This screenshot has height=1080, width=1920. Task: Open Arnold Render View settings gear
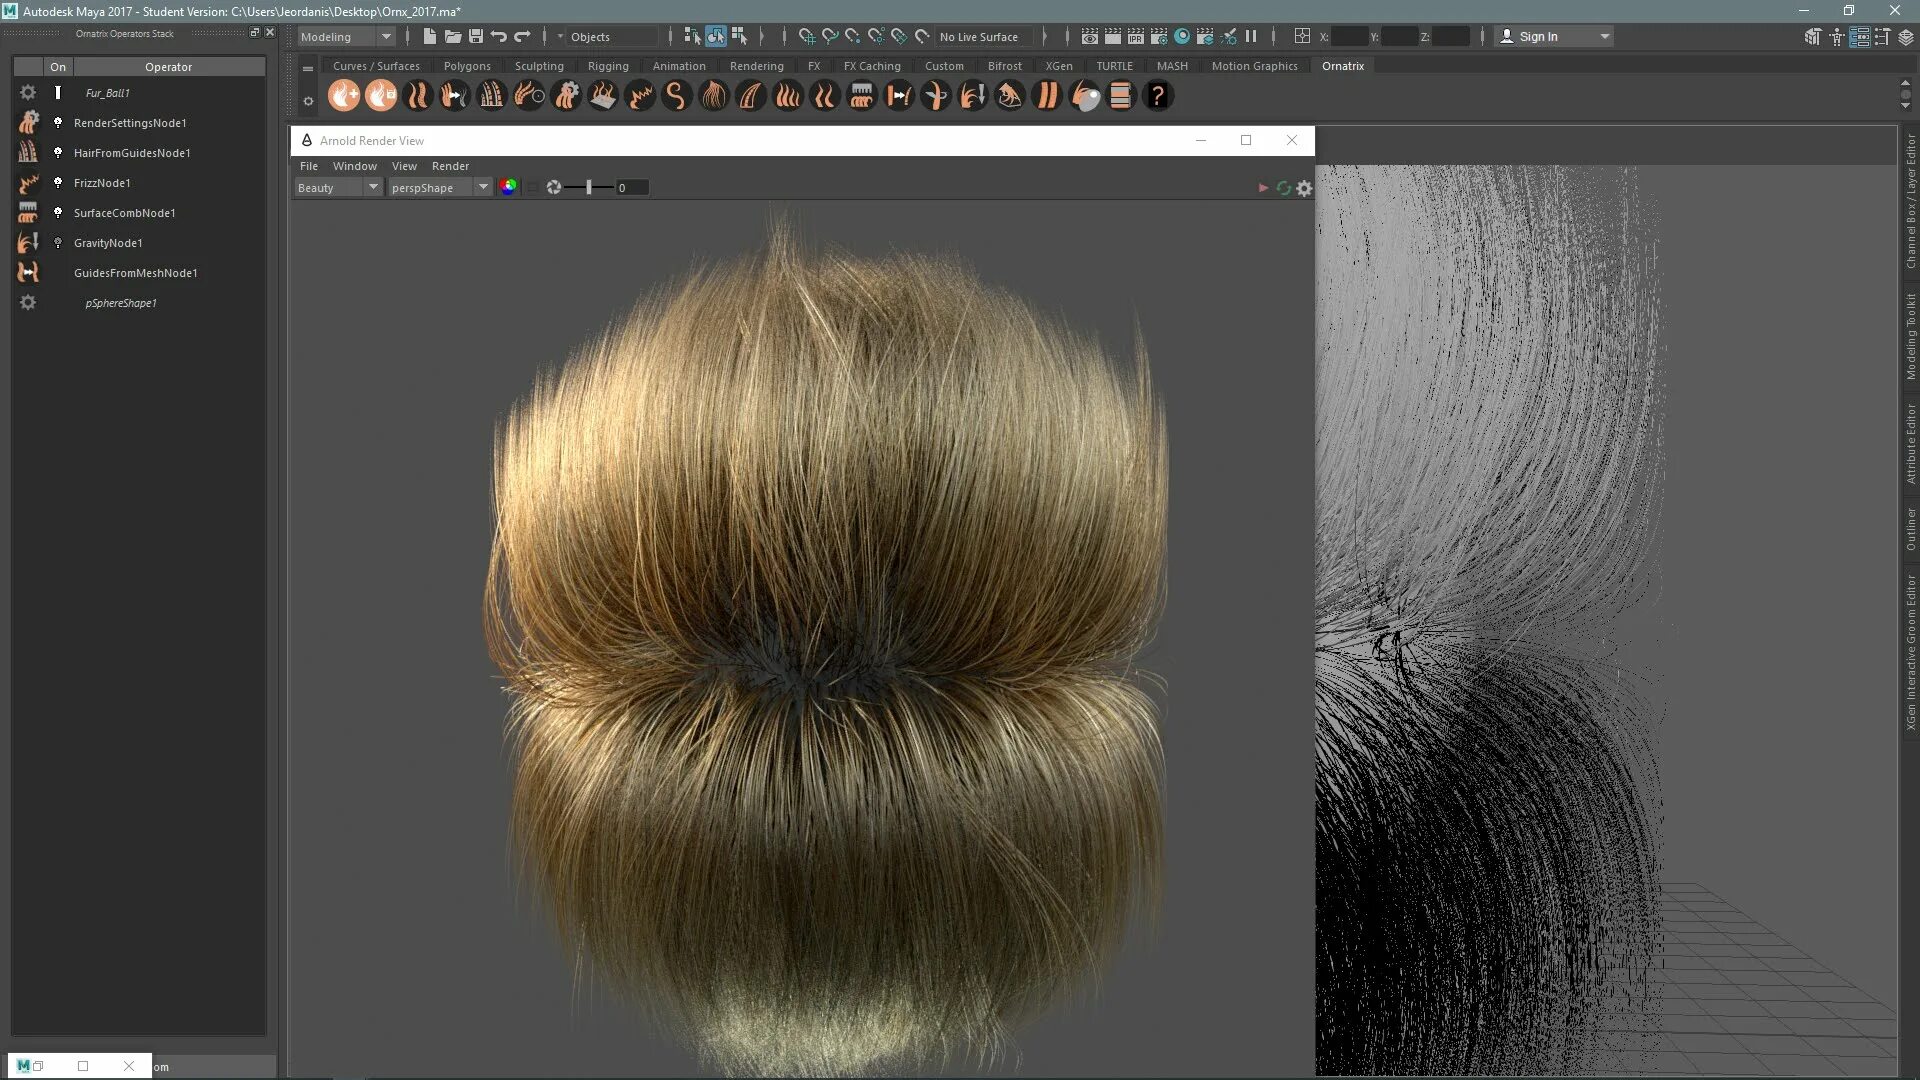tap(1304, 188)
